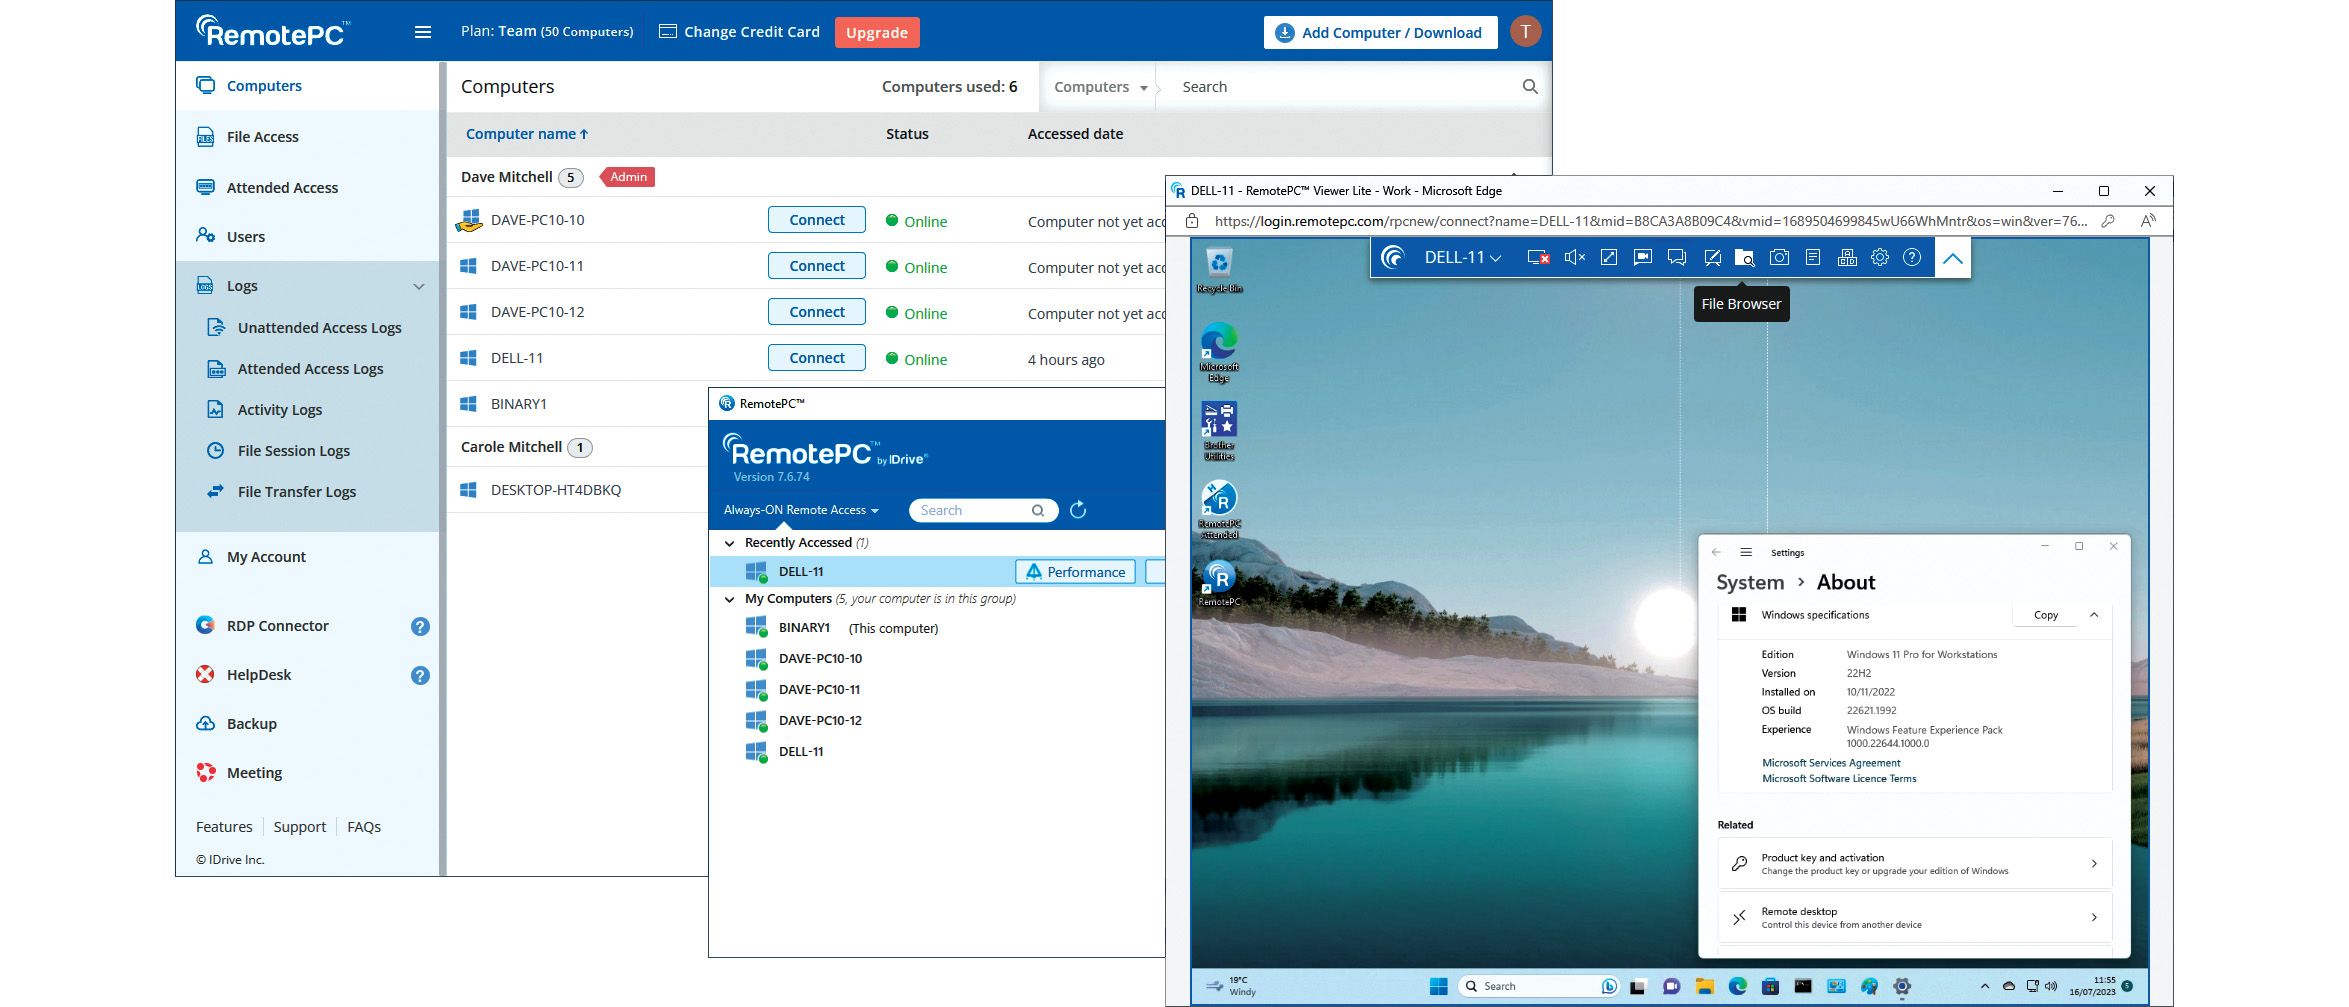This screenshot has width=2349, height=1007.
Task: Open viewer toolbar settings gear
Action: point(1880,258)
